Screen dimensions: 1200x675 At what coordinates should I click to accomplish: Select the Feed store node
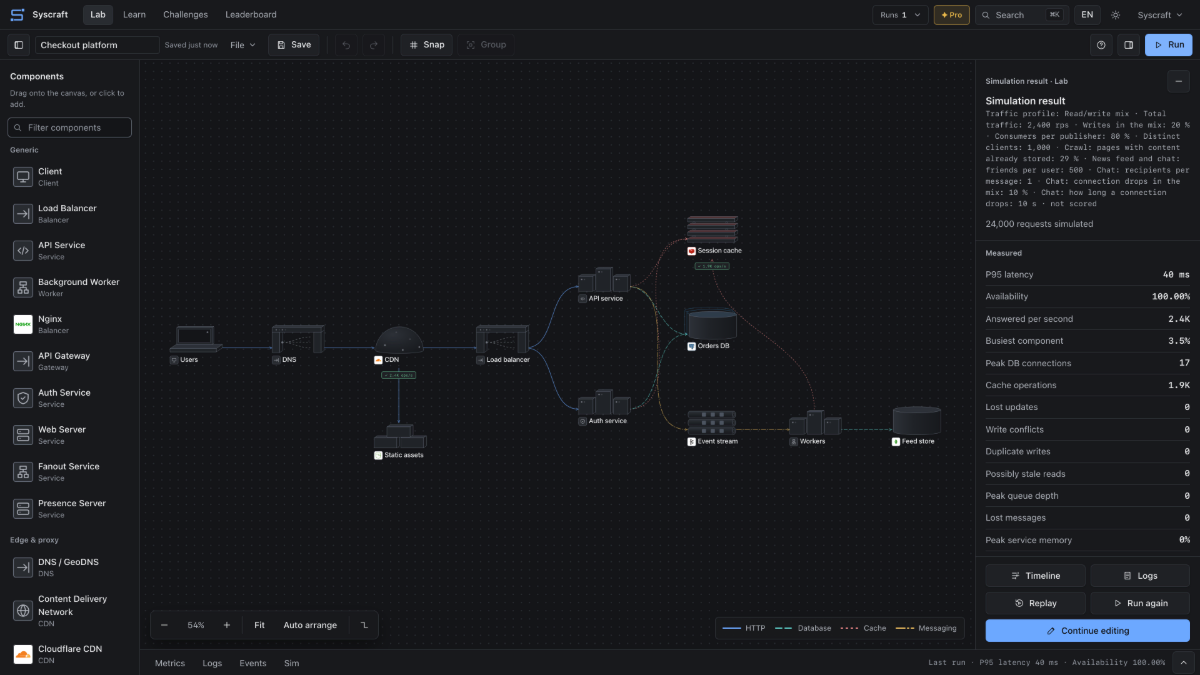(917, 420)
